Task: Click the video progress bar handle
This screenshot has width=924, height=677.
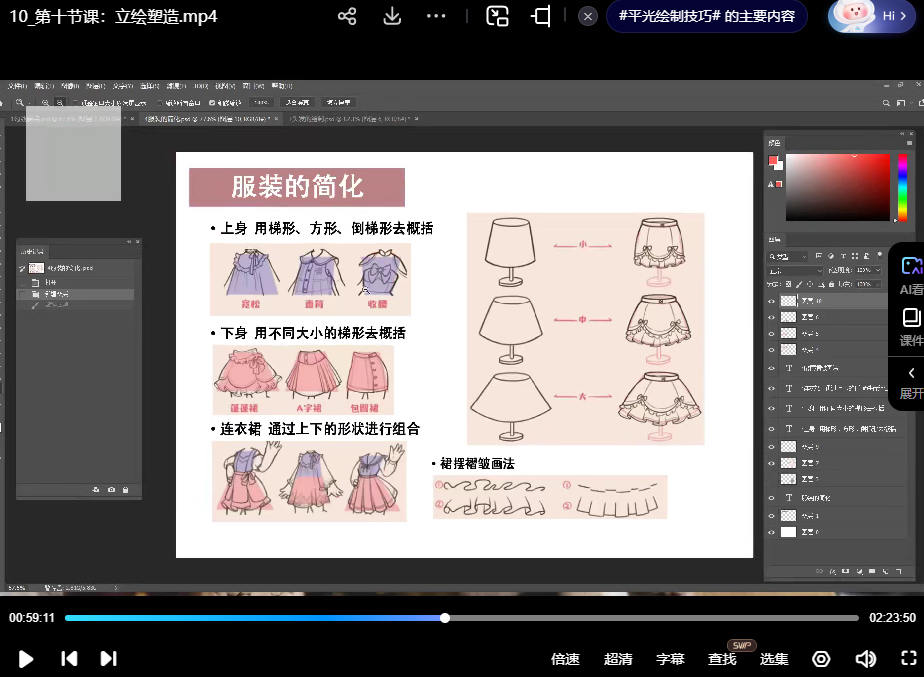Action: tap(445, 618)
